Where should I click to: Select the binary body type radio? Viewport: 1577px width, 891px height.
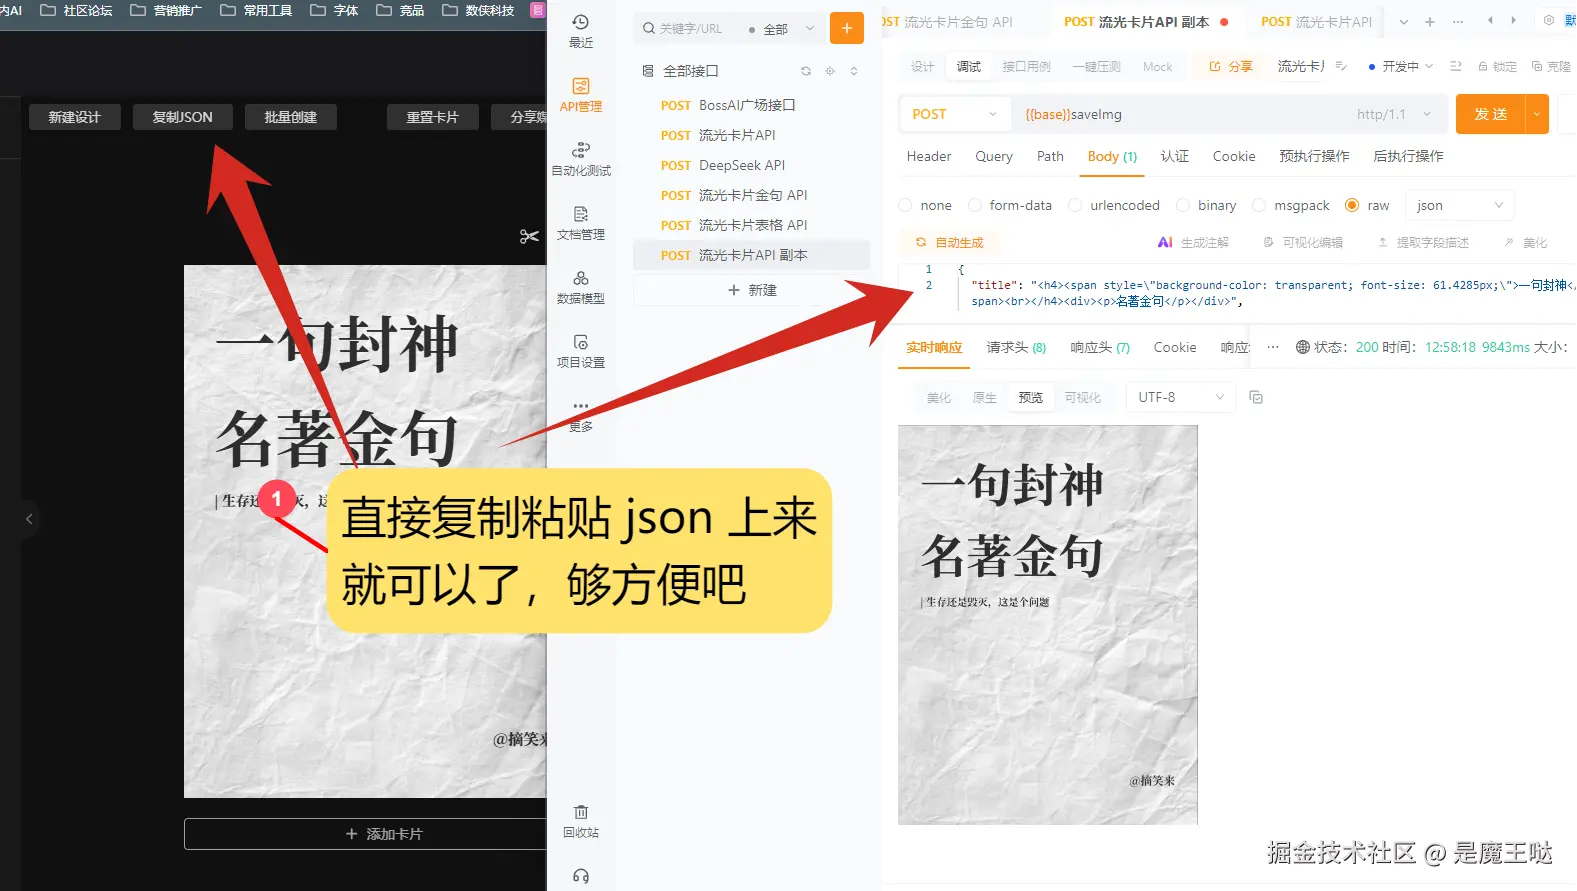click(1183, 205)
